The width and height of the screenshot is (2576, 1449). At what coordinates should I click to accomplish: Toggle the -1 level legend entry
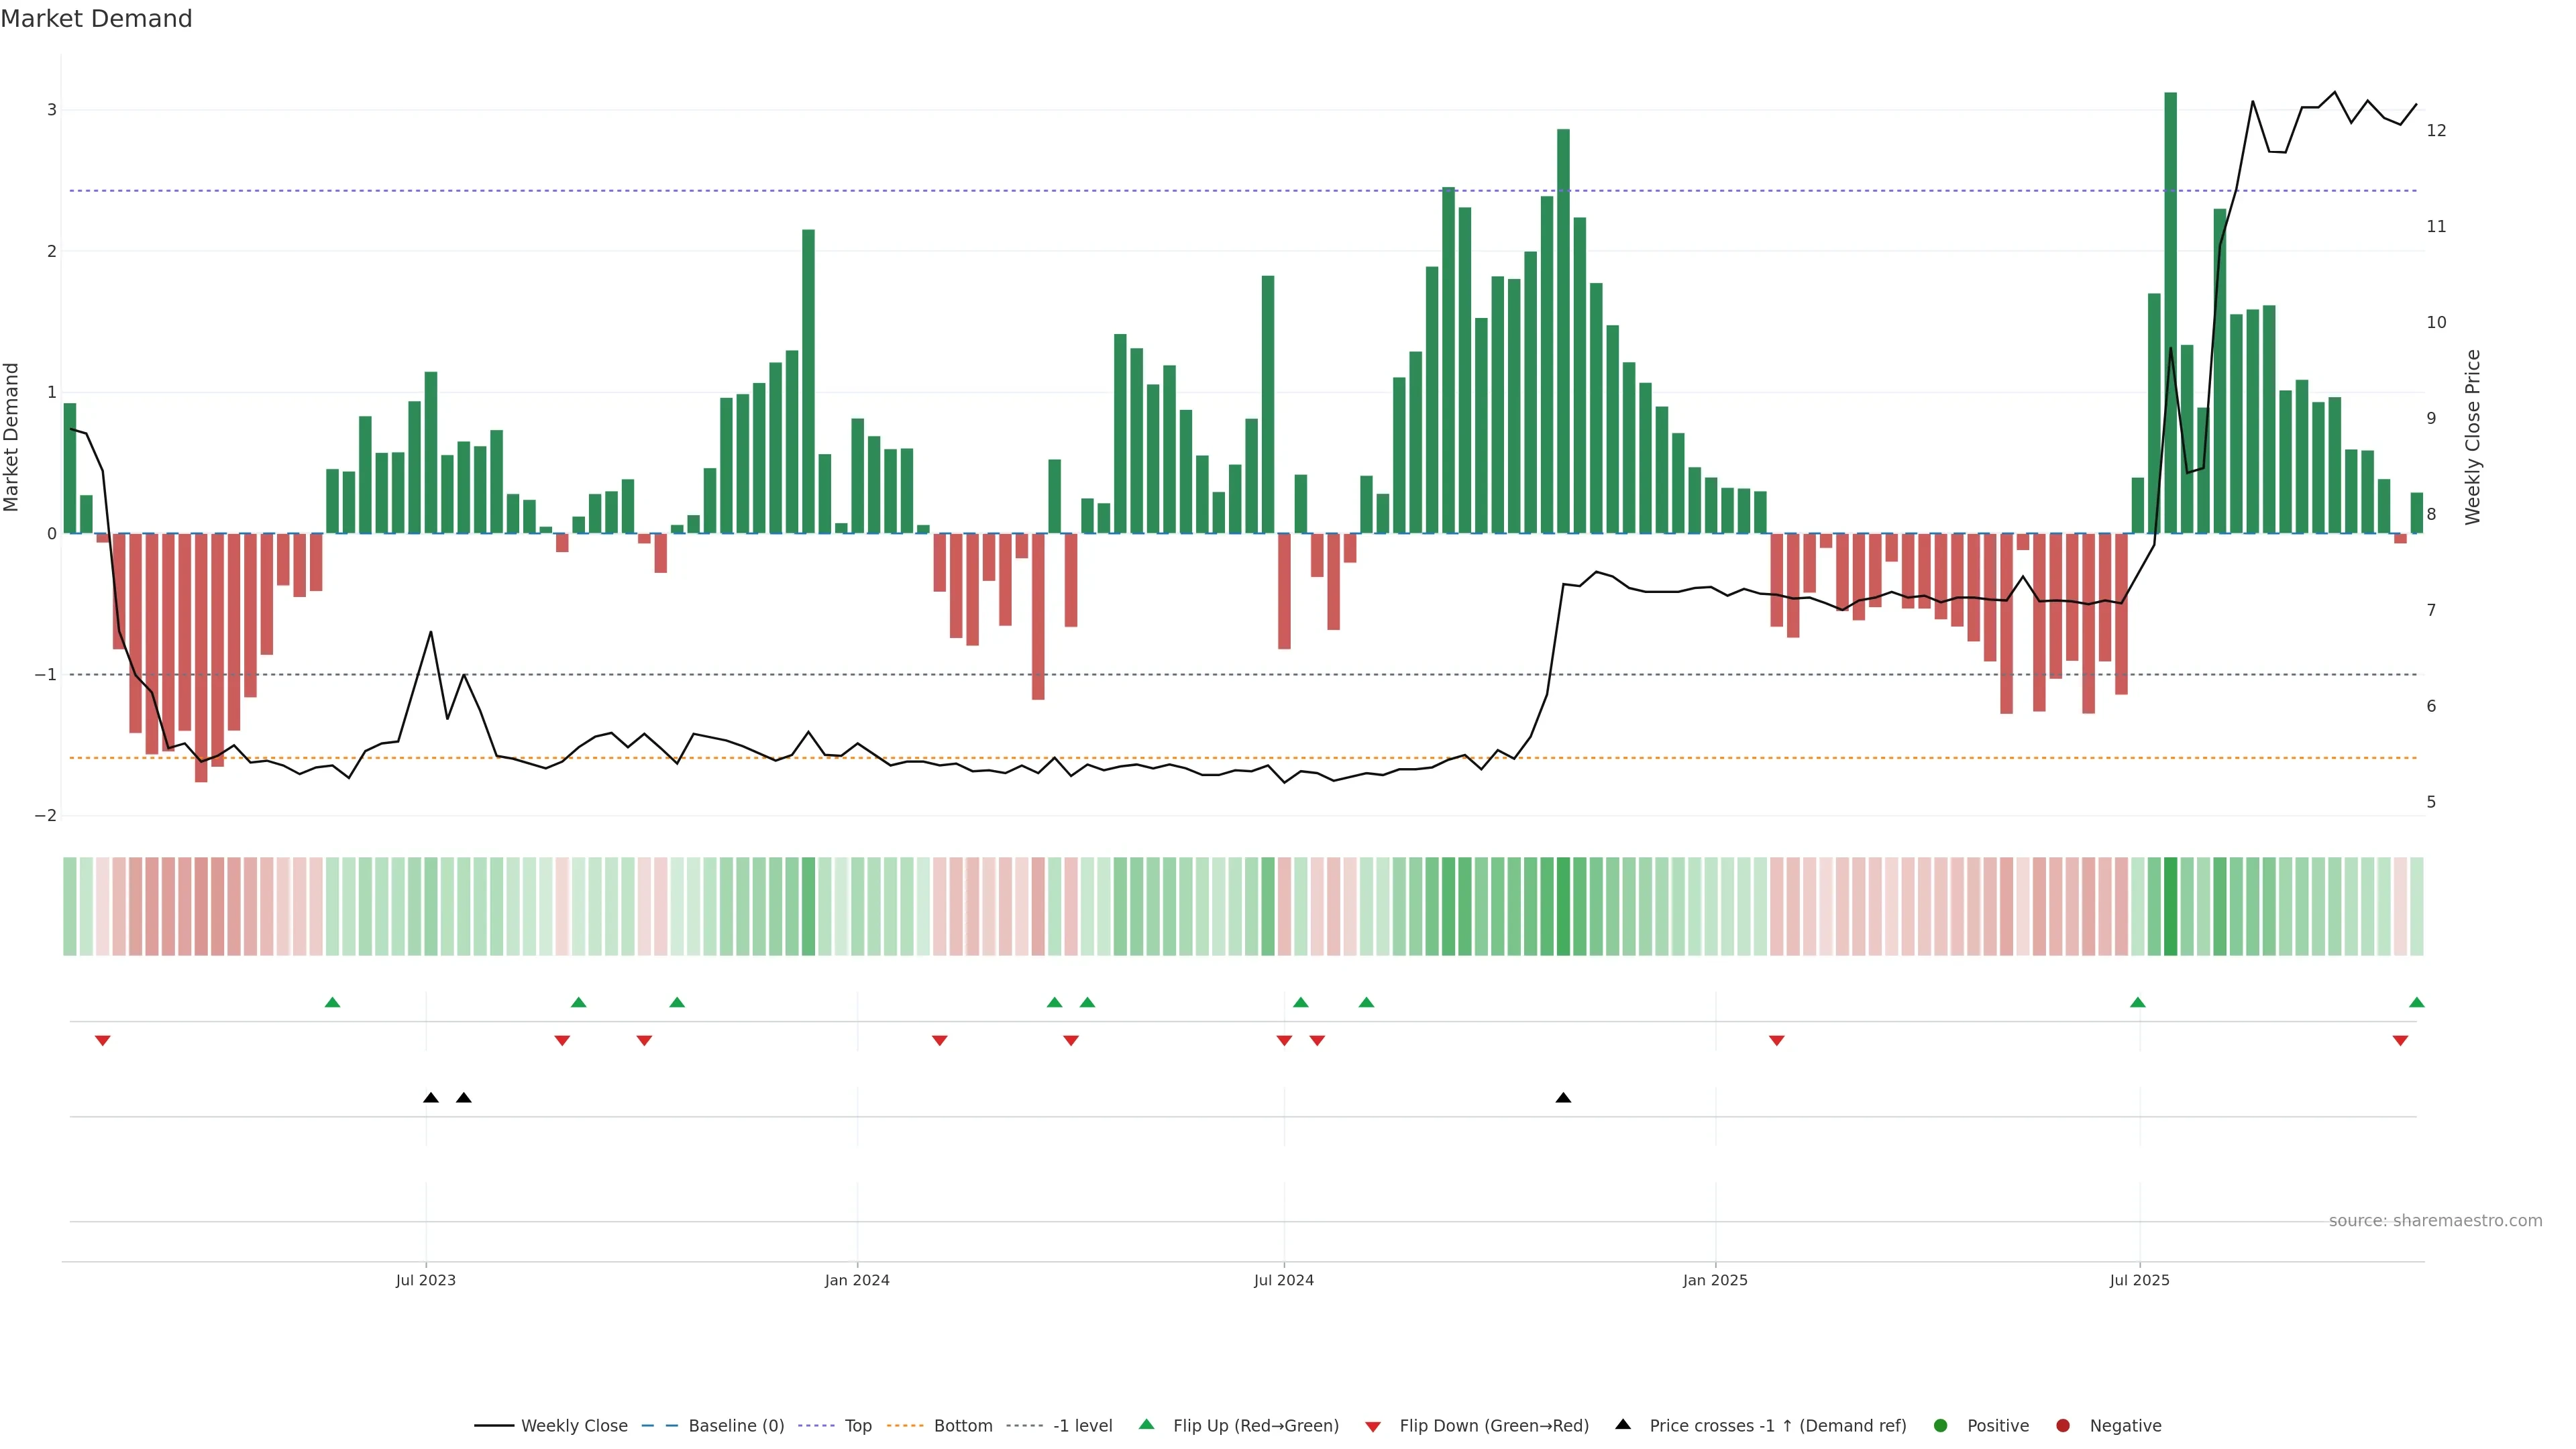[x=1082, y=1425]
